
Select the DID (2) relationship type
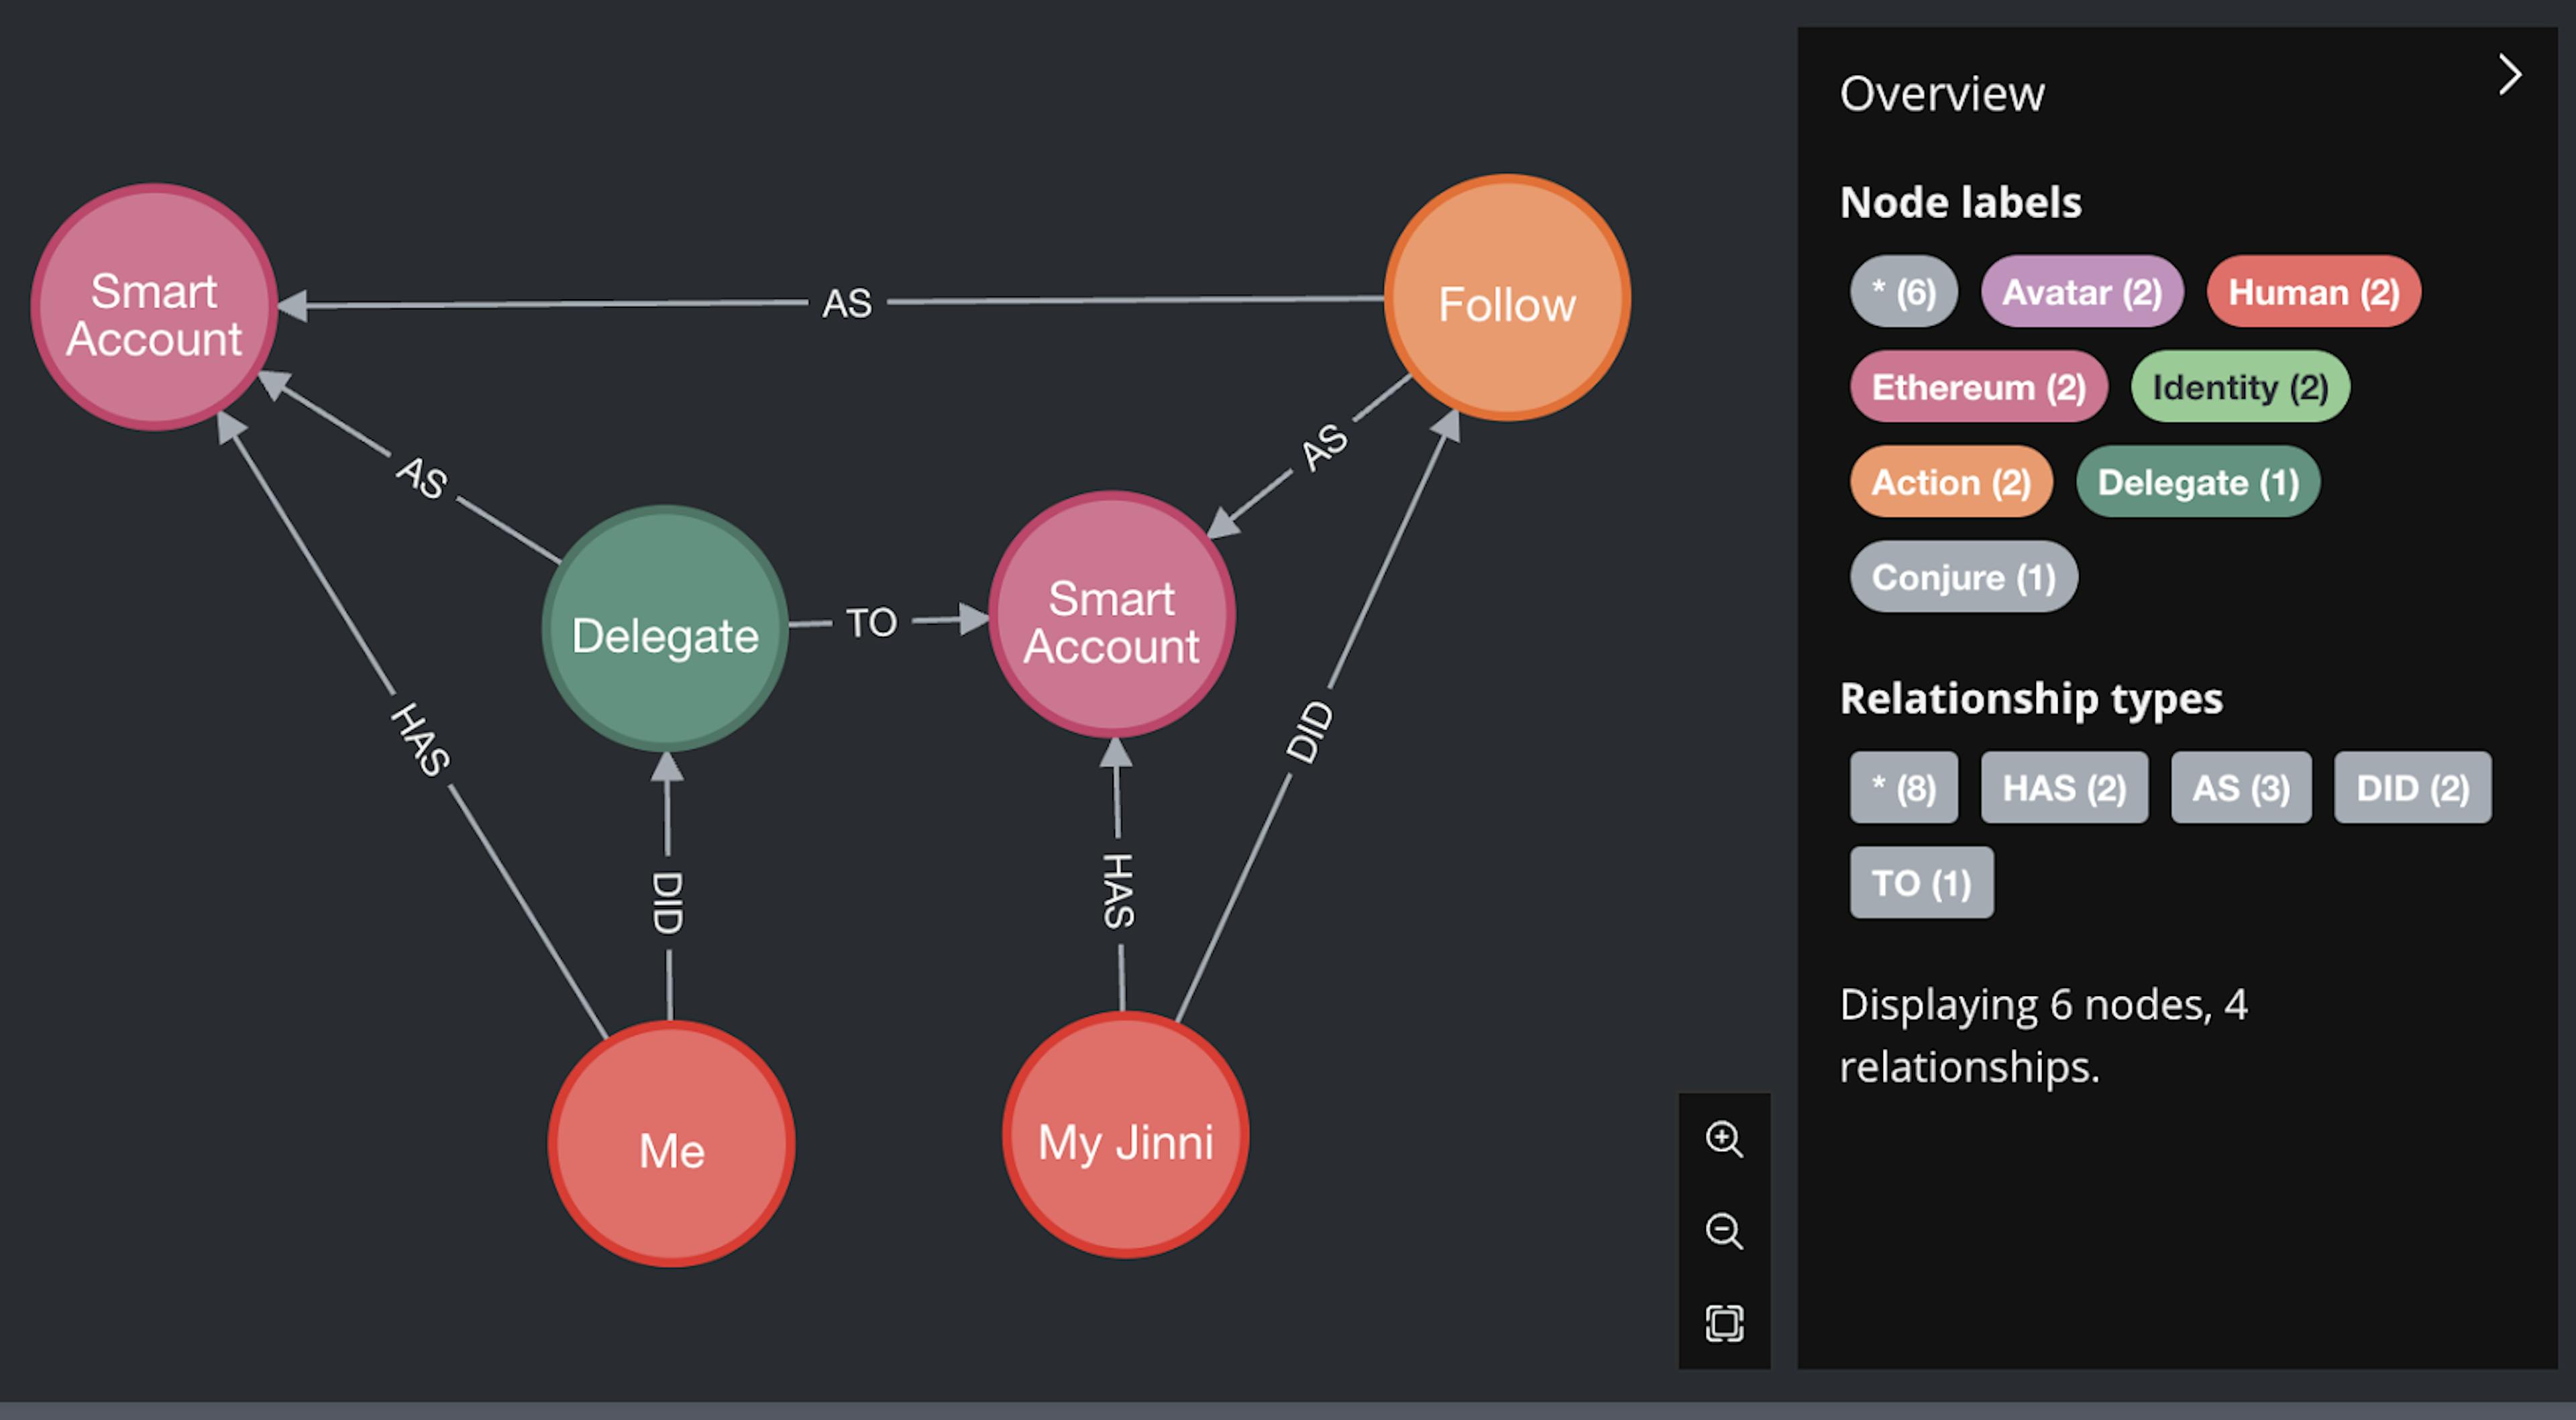(x=2412, y=788)
